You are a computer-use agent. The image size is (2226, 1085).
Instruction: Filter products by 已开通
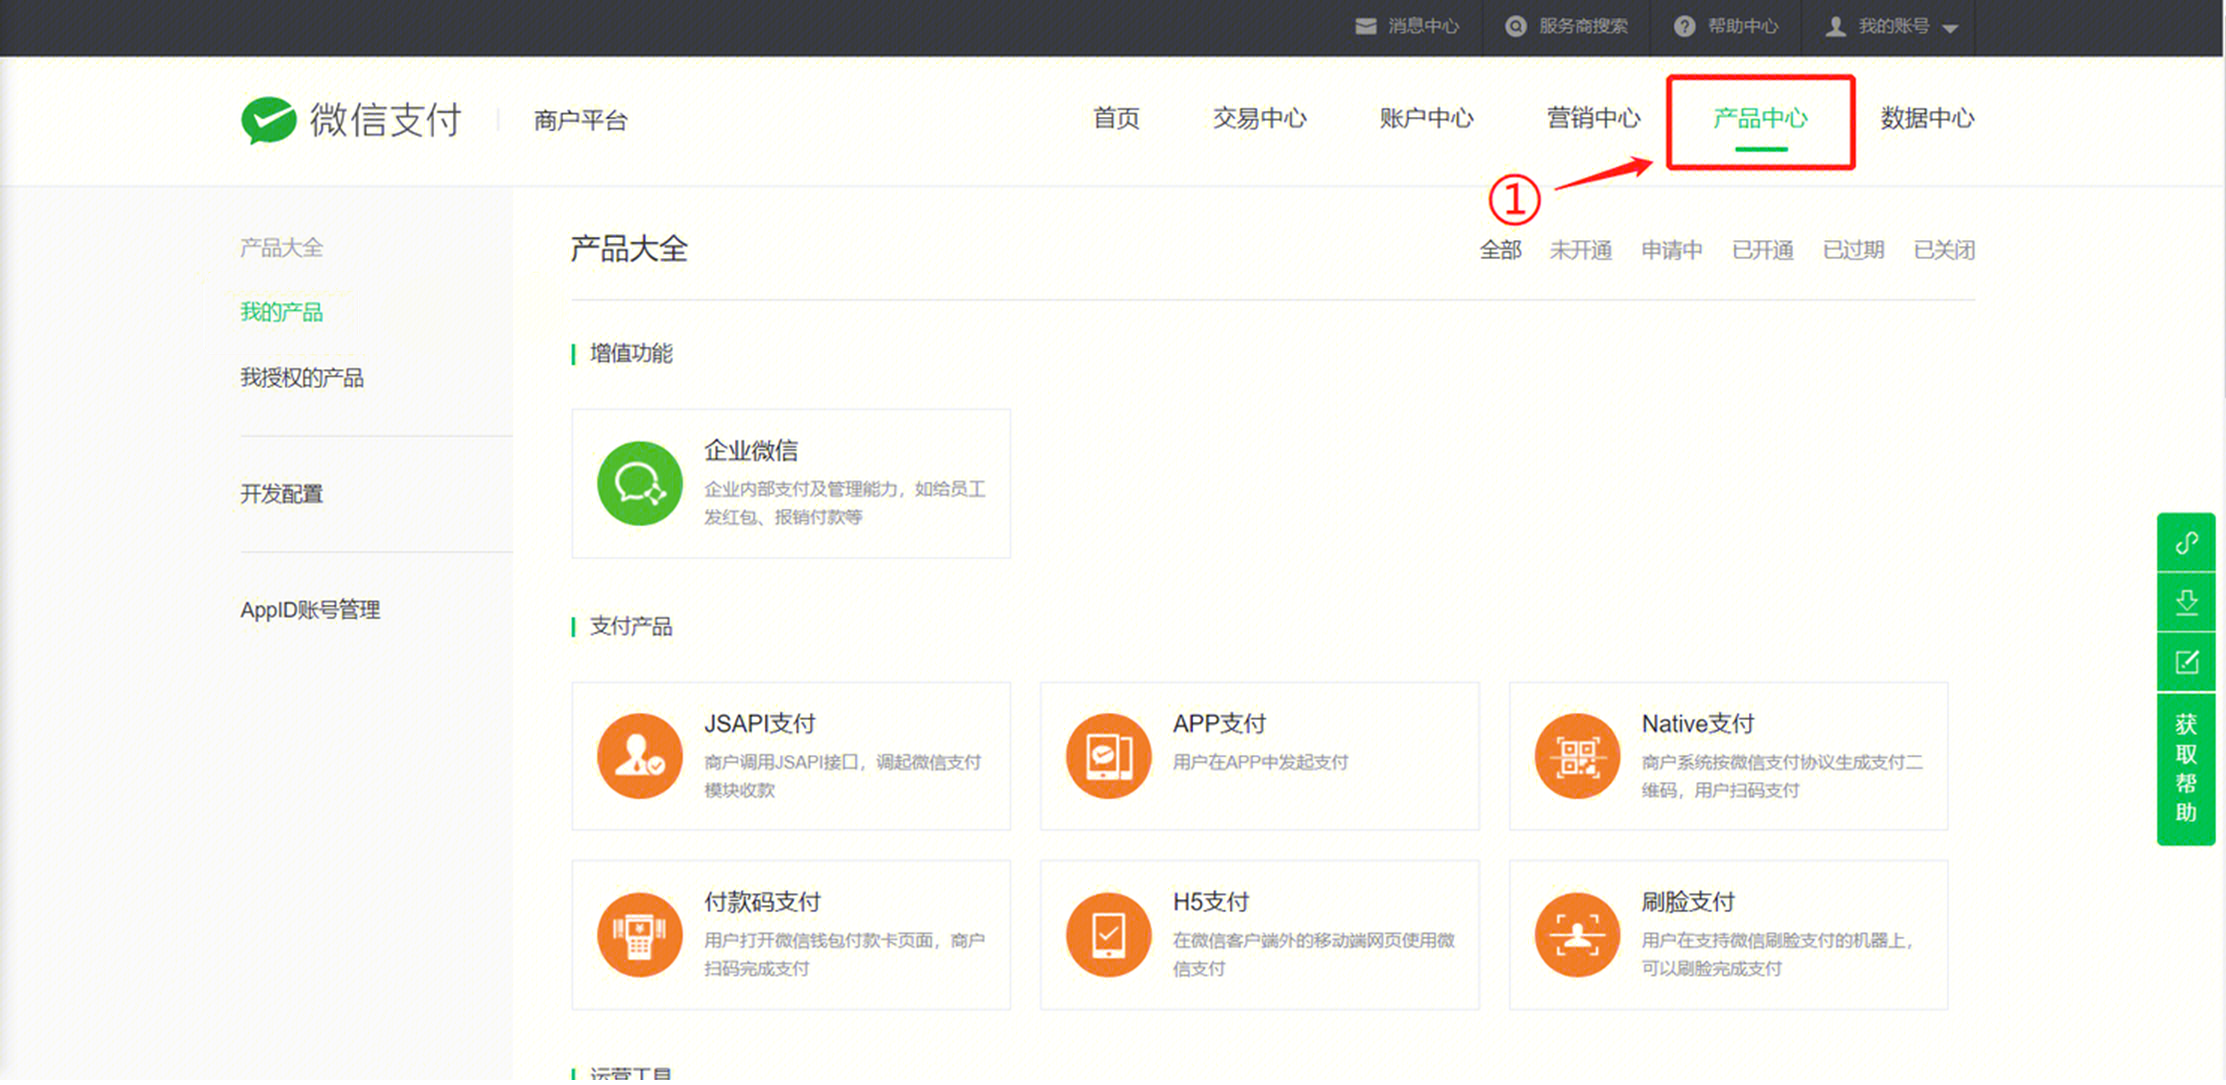tap(1763, 250)
